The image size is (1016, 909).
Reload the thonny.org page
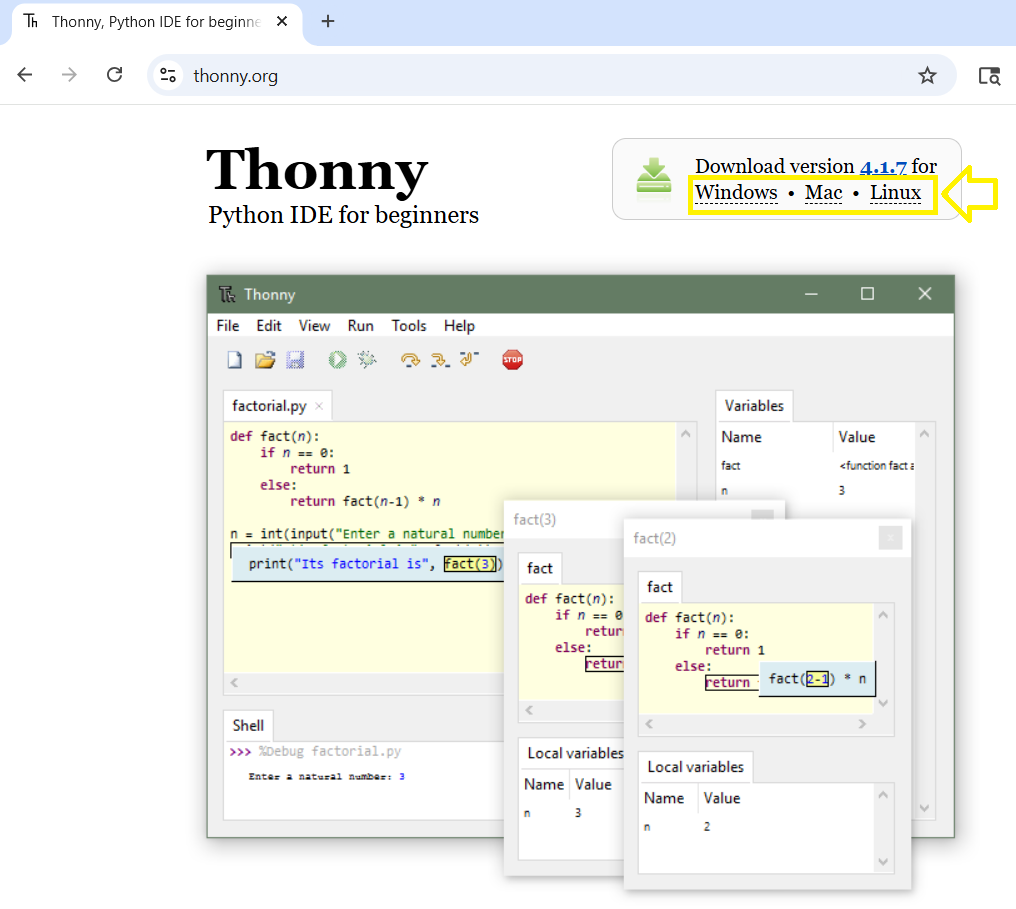tap(114, 75)
